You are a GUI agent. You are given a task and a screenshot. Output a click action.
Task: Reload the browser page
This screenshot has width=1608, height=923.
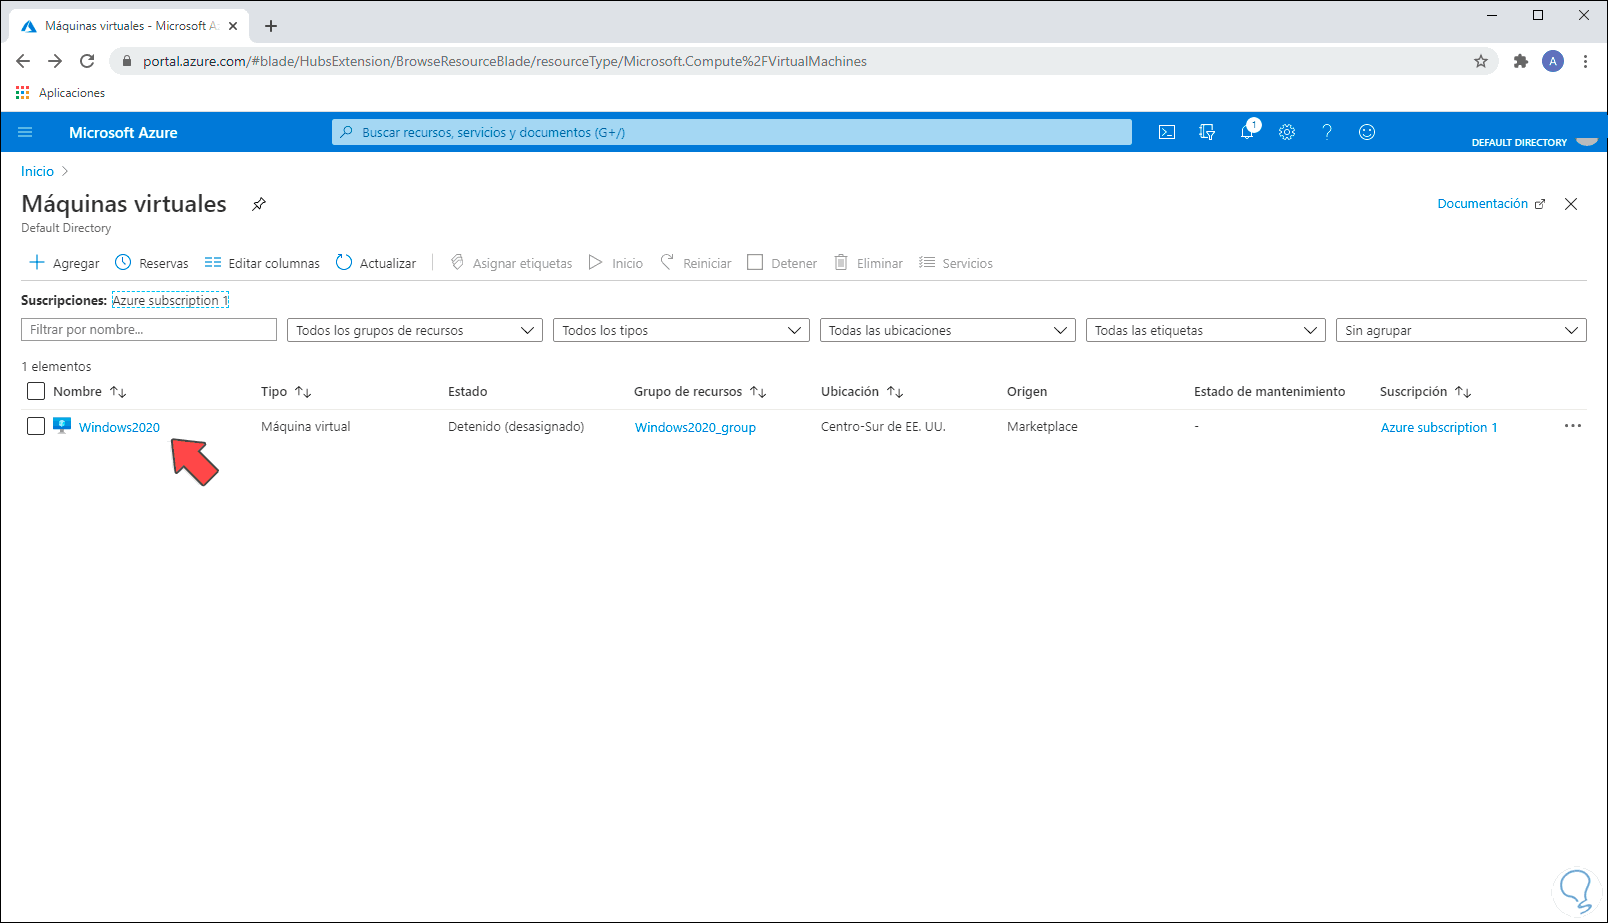click(x=87, y=61)
